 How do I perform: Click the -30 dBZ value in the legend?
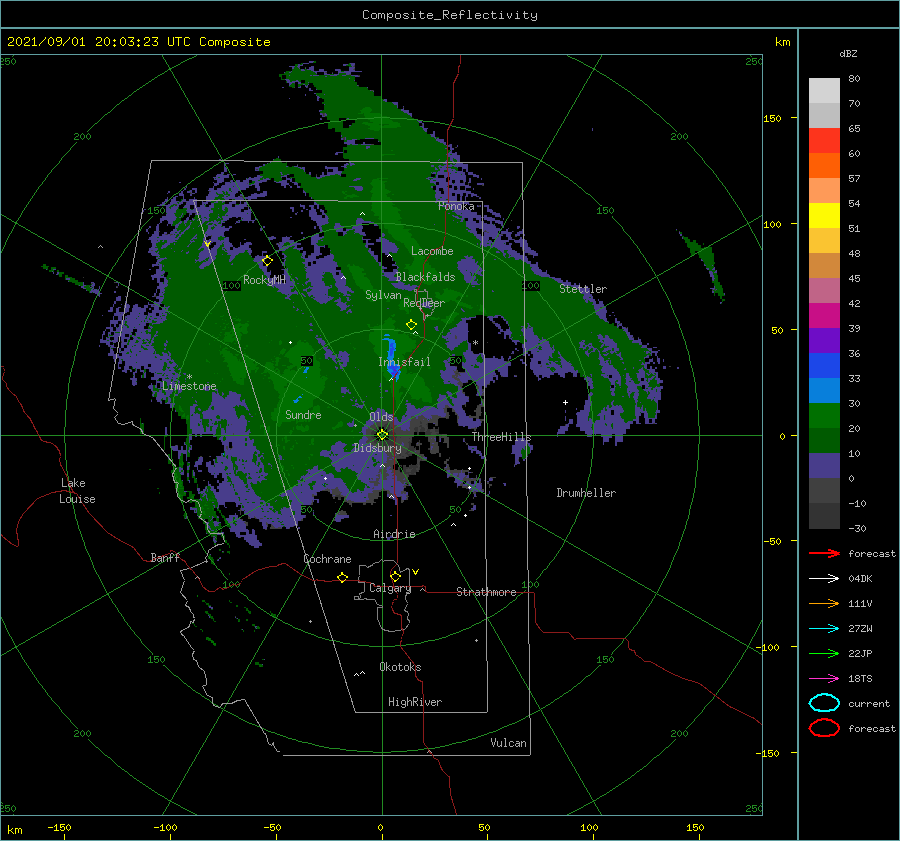coord(857,529)
